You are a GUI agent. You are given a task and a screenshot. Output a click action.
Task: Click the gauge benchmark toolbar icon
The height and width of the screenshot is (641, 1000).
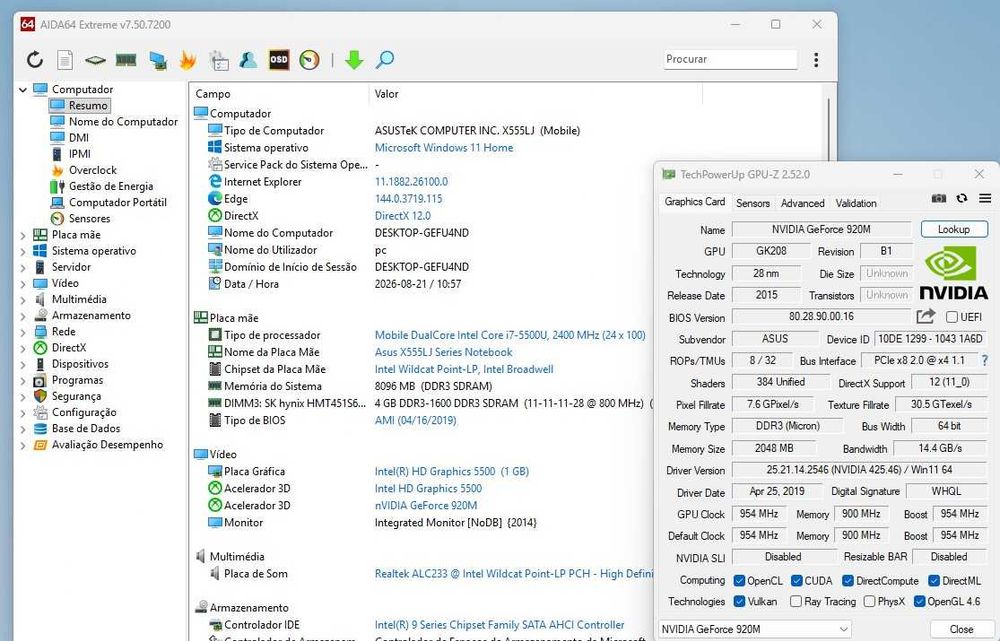tap(309, 60)
